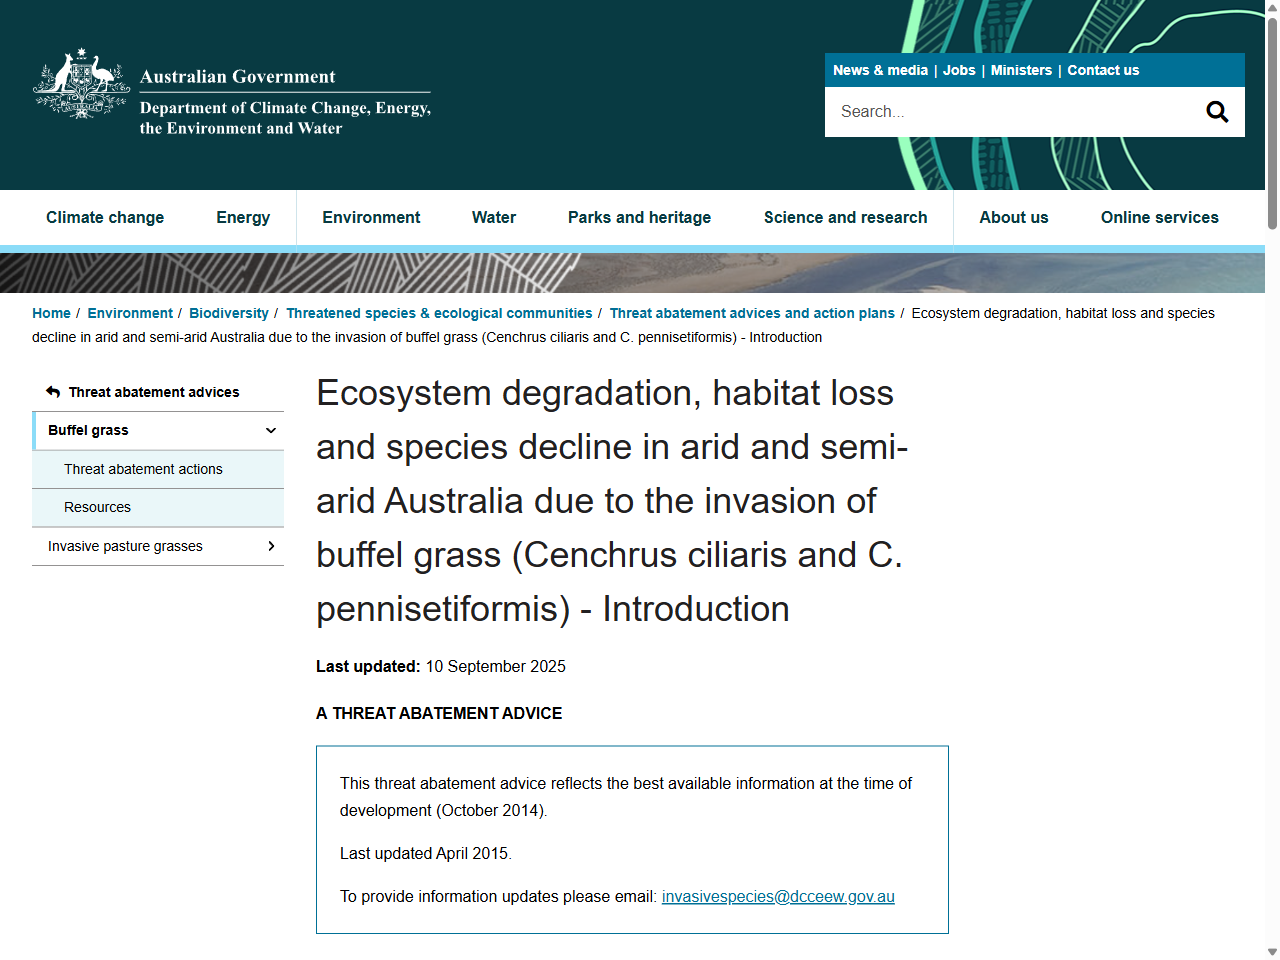
Task: Click into the Search input field
Action: point(1010,112)
